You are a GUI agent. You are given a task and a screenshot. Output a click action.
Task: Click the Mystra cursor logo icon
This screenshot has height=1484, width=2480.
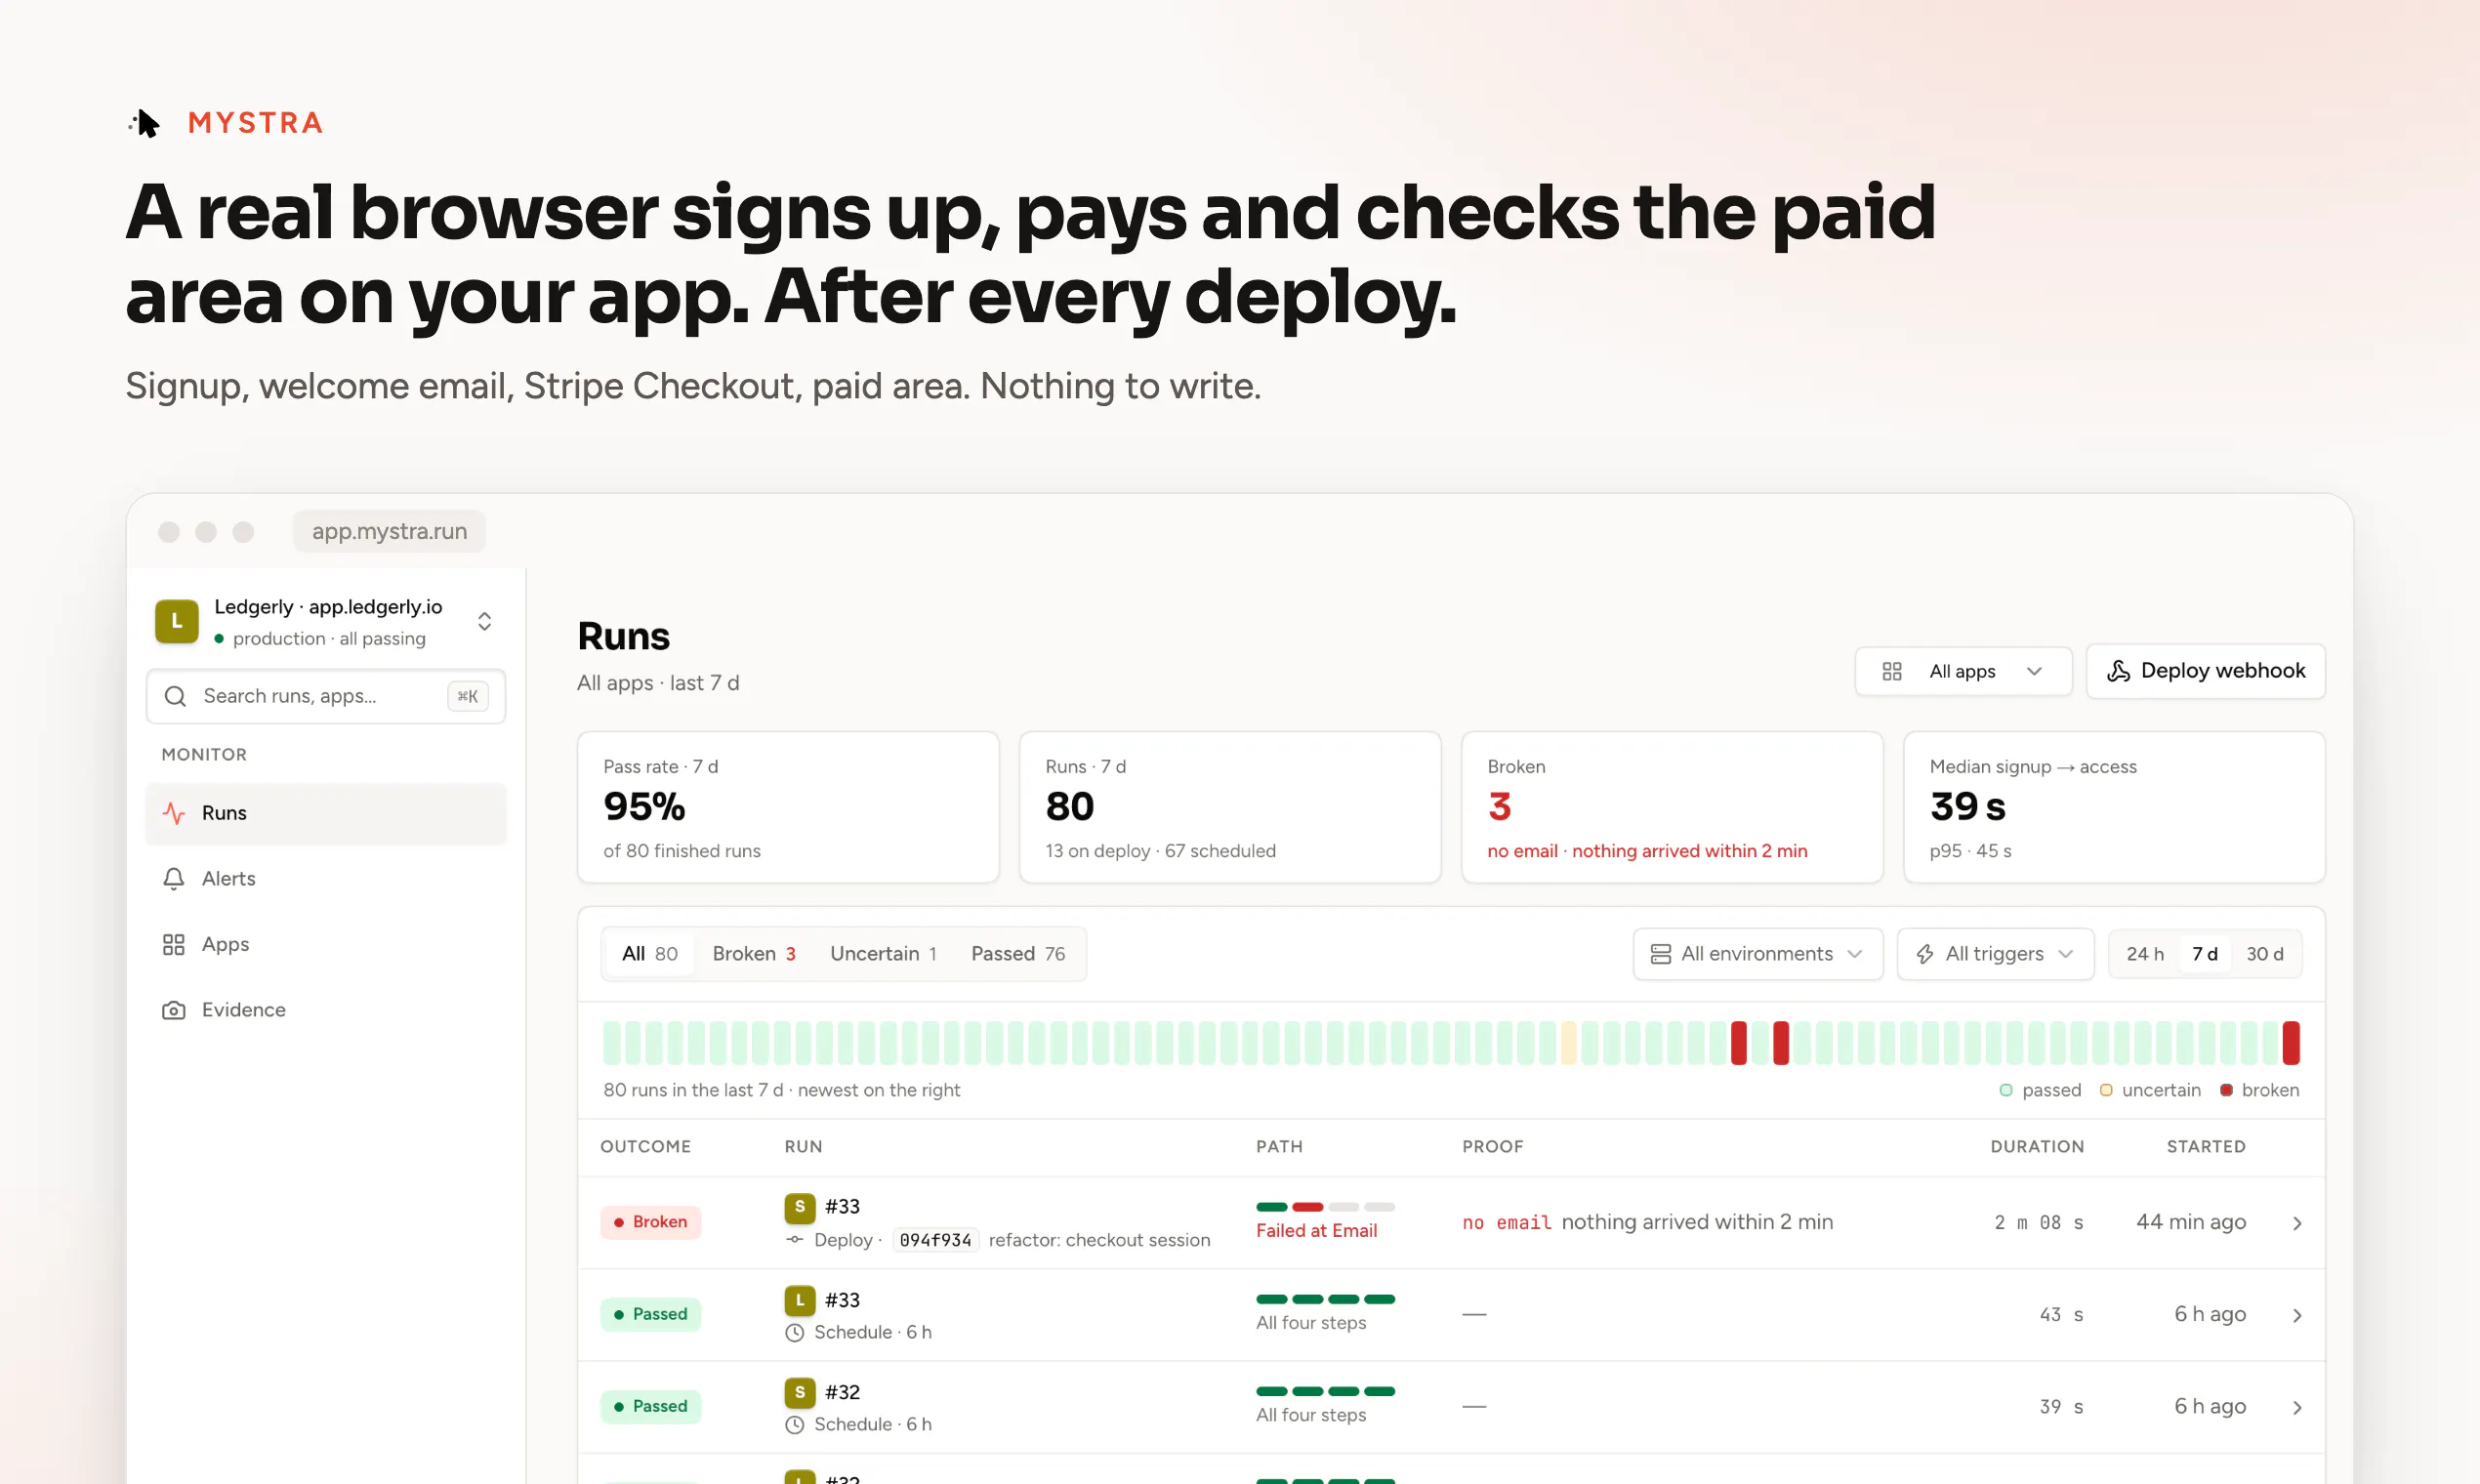pos(145,123)
